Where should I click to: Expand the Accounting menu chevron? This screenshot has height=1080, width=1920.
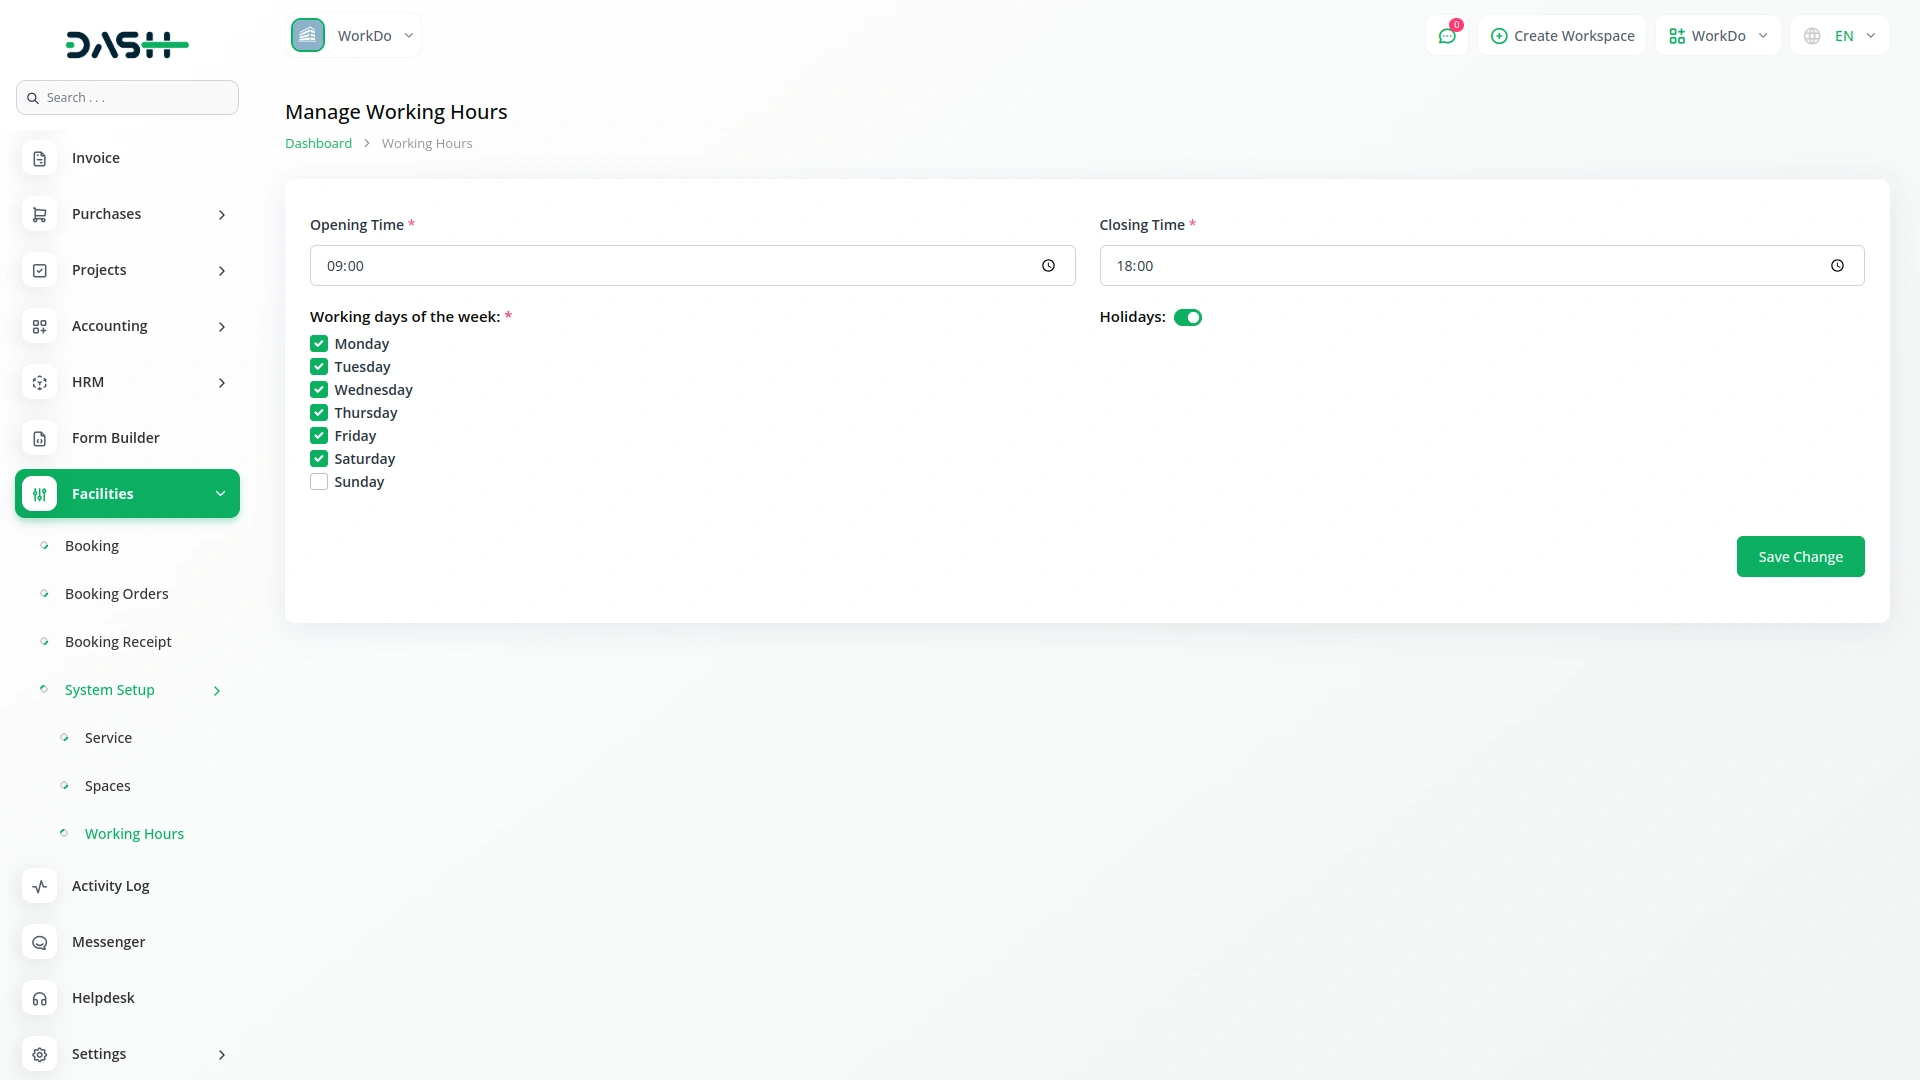point(222,327)
